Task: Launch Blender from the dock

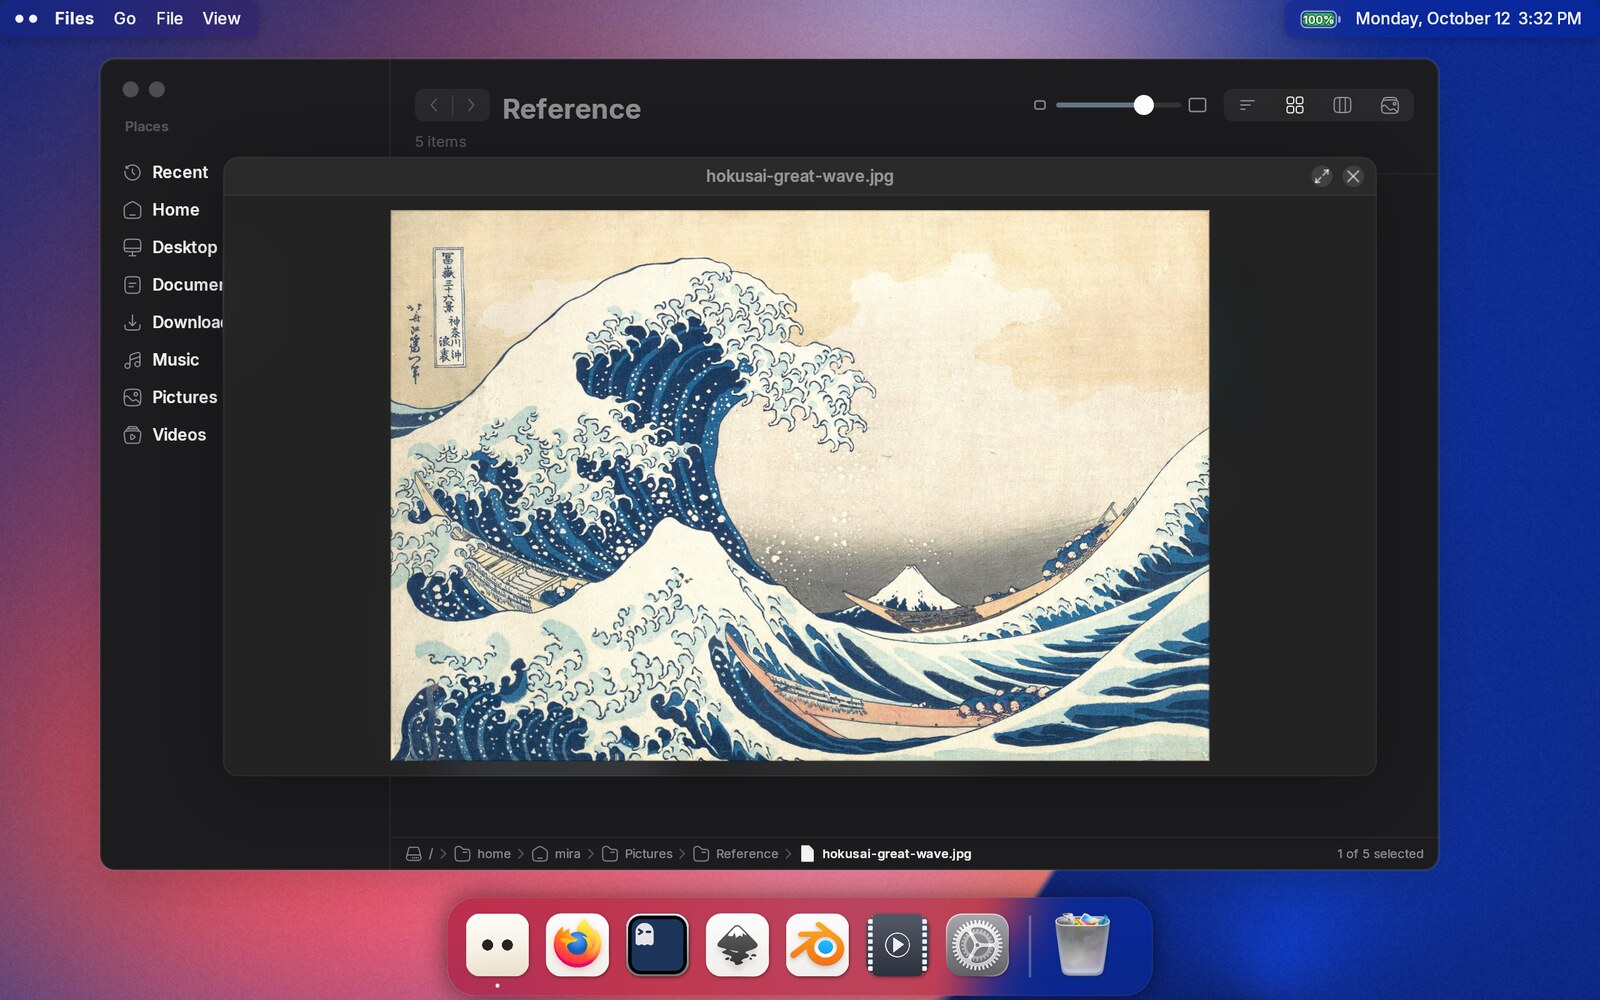Action: (817, 944)
